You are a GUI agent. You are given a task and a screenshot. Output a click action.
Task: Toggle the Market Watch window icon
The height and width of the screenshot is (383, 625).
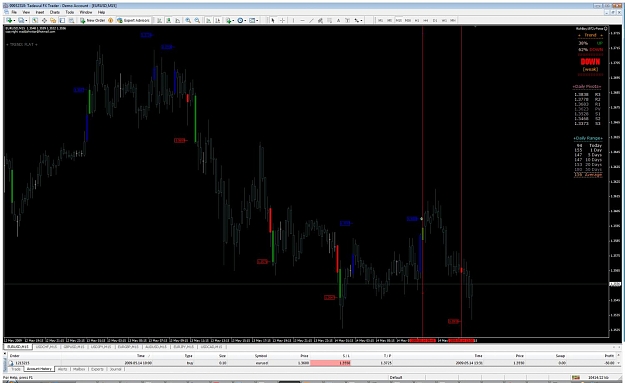click(35, 20)
